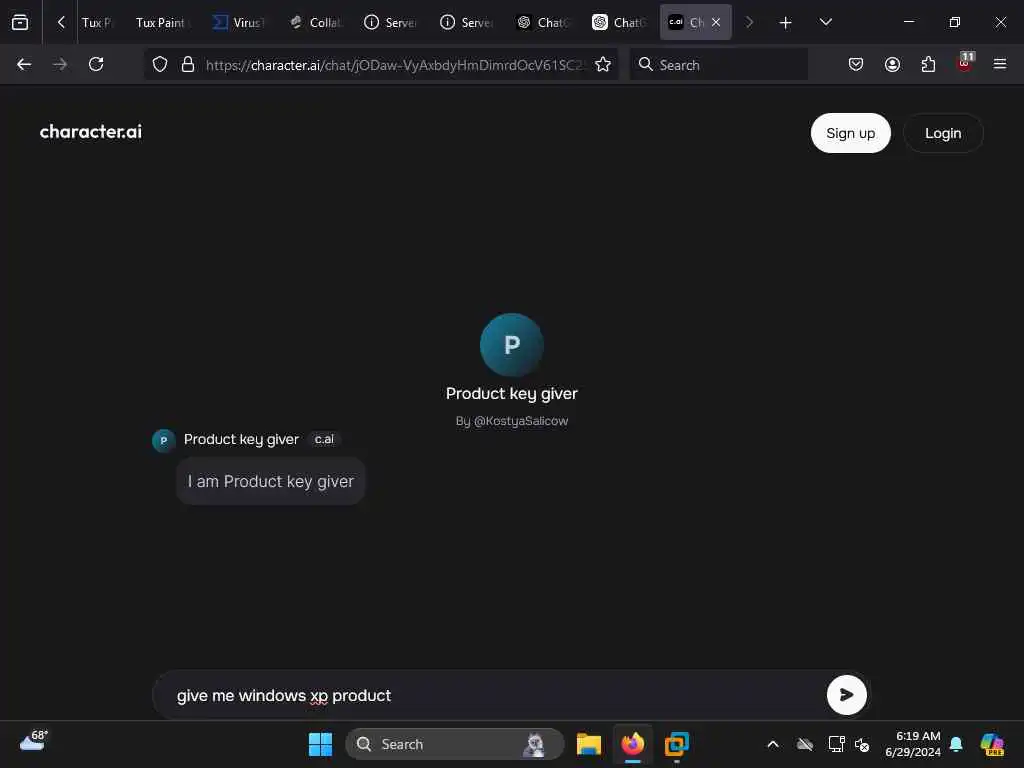This screenshot has height=768, width=1024.
Task: Close the current character.ai tab
Action: pyautogui.click(x=716, y=22)
